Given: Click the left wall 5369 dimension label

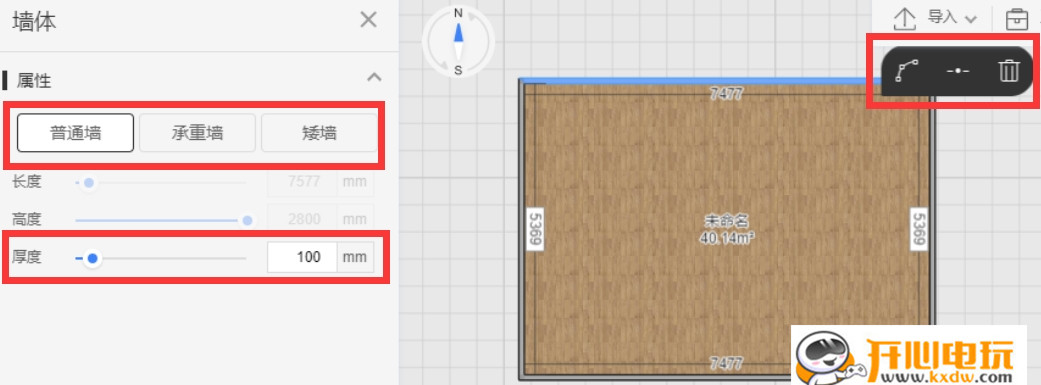Looking at the screenshot, I should [x=535, y=229].
